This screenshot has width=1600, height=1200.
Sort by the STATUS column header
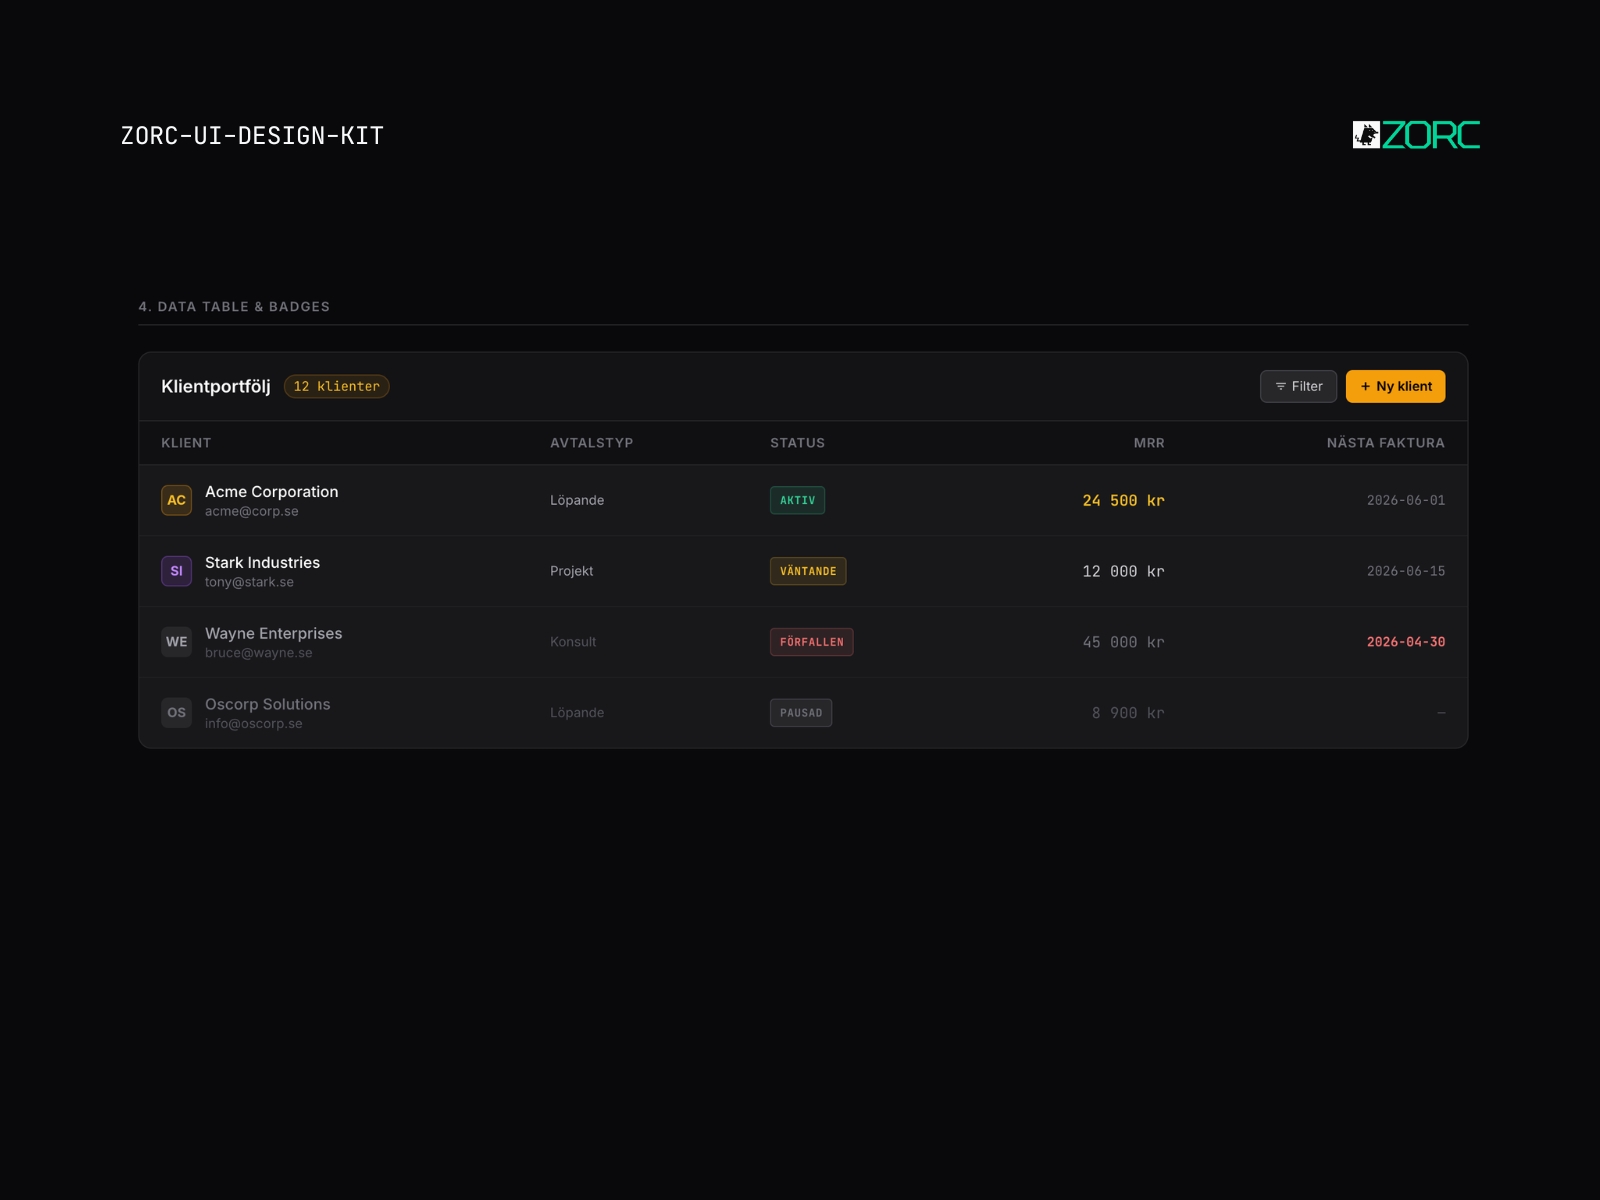pyautogui.click(x=797, y=443)
